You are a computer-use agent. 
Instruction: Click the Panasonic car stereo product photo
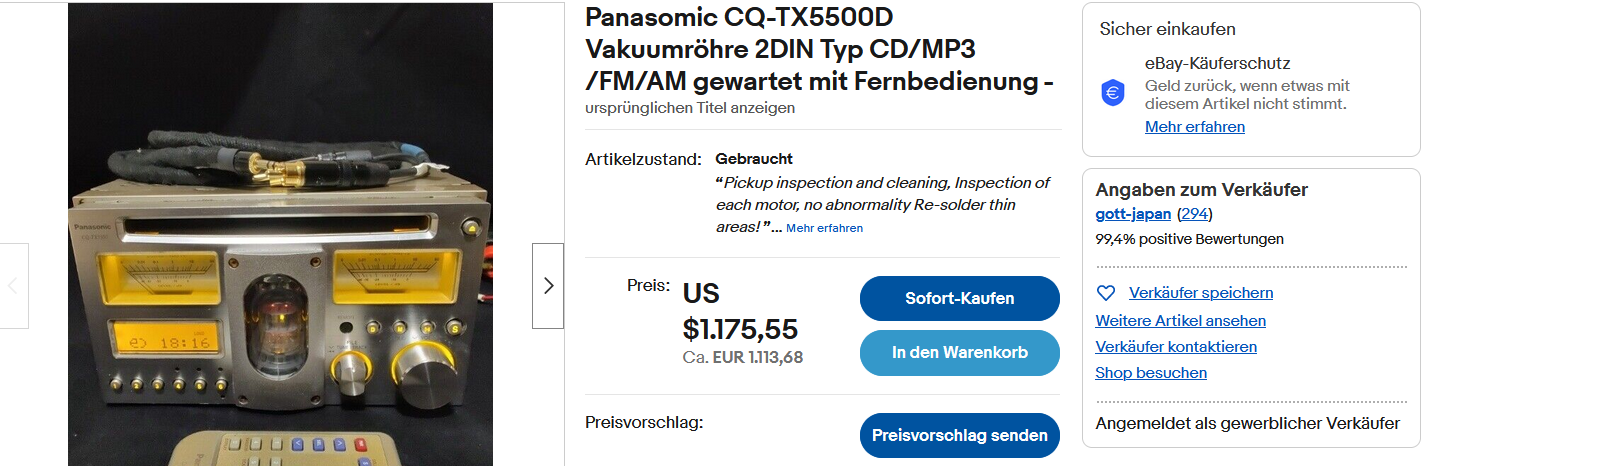280,234
